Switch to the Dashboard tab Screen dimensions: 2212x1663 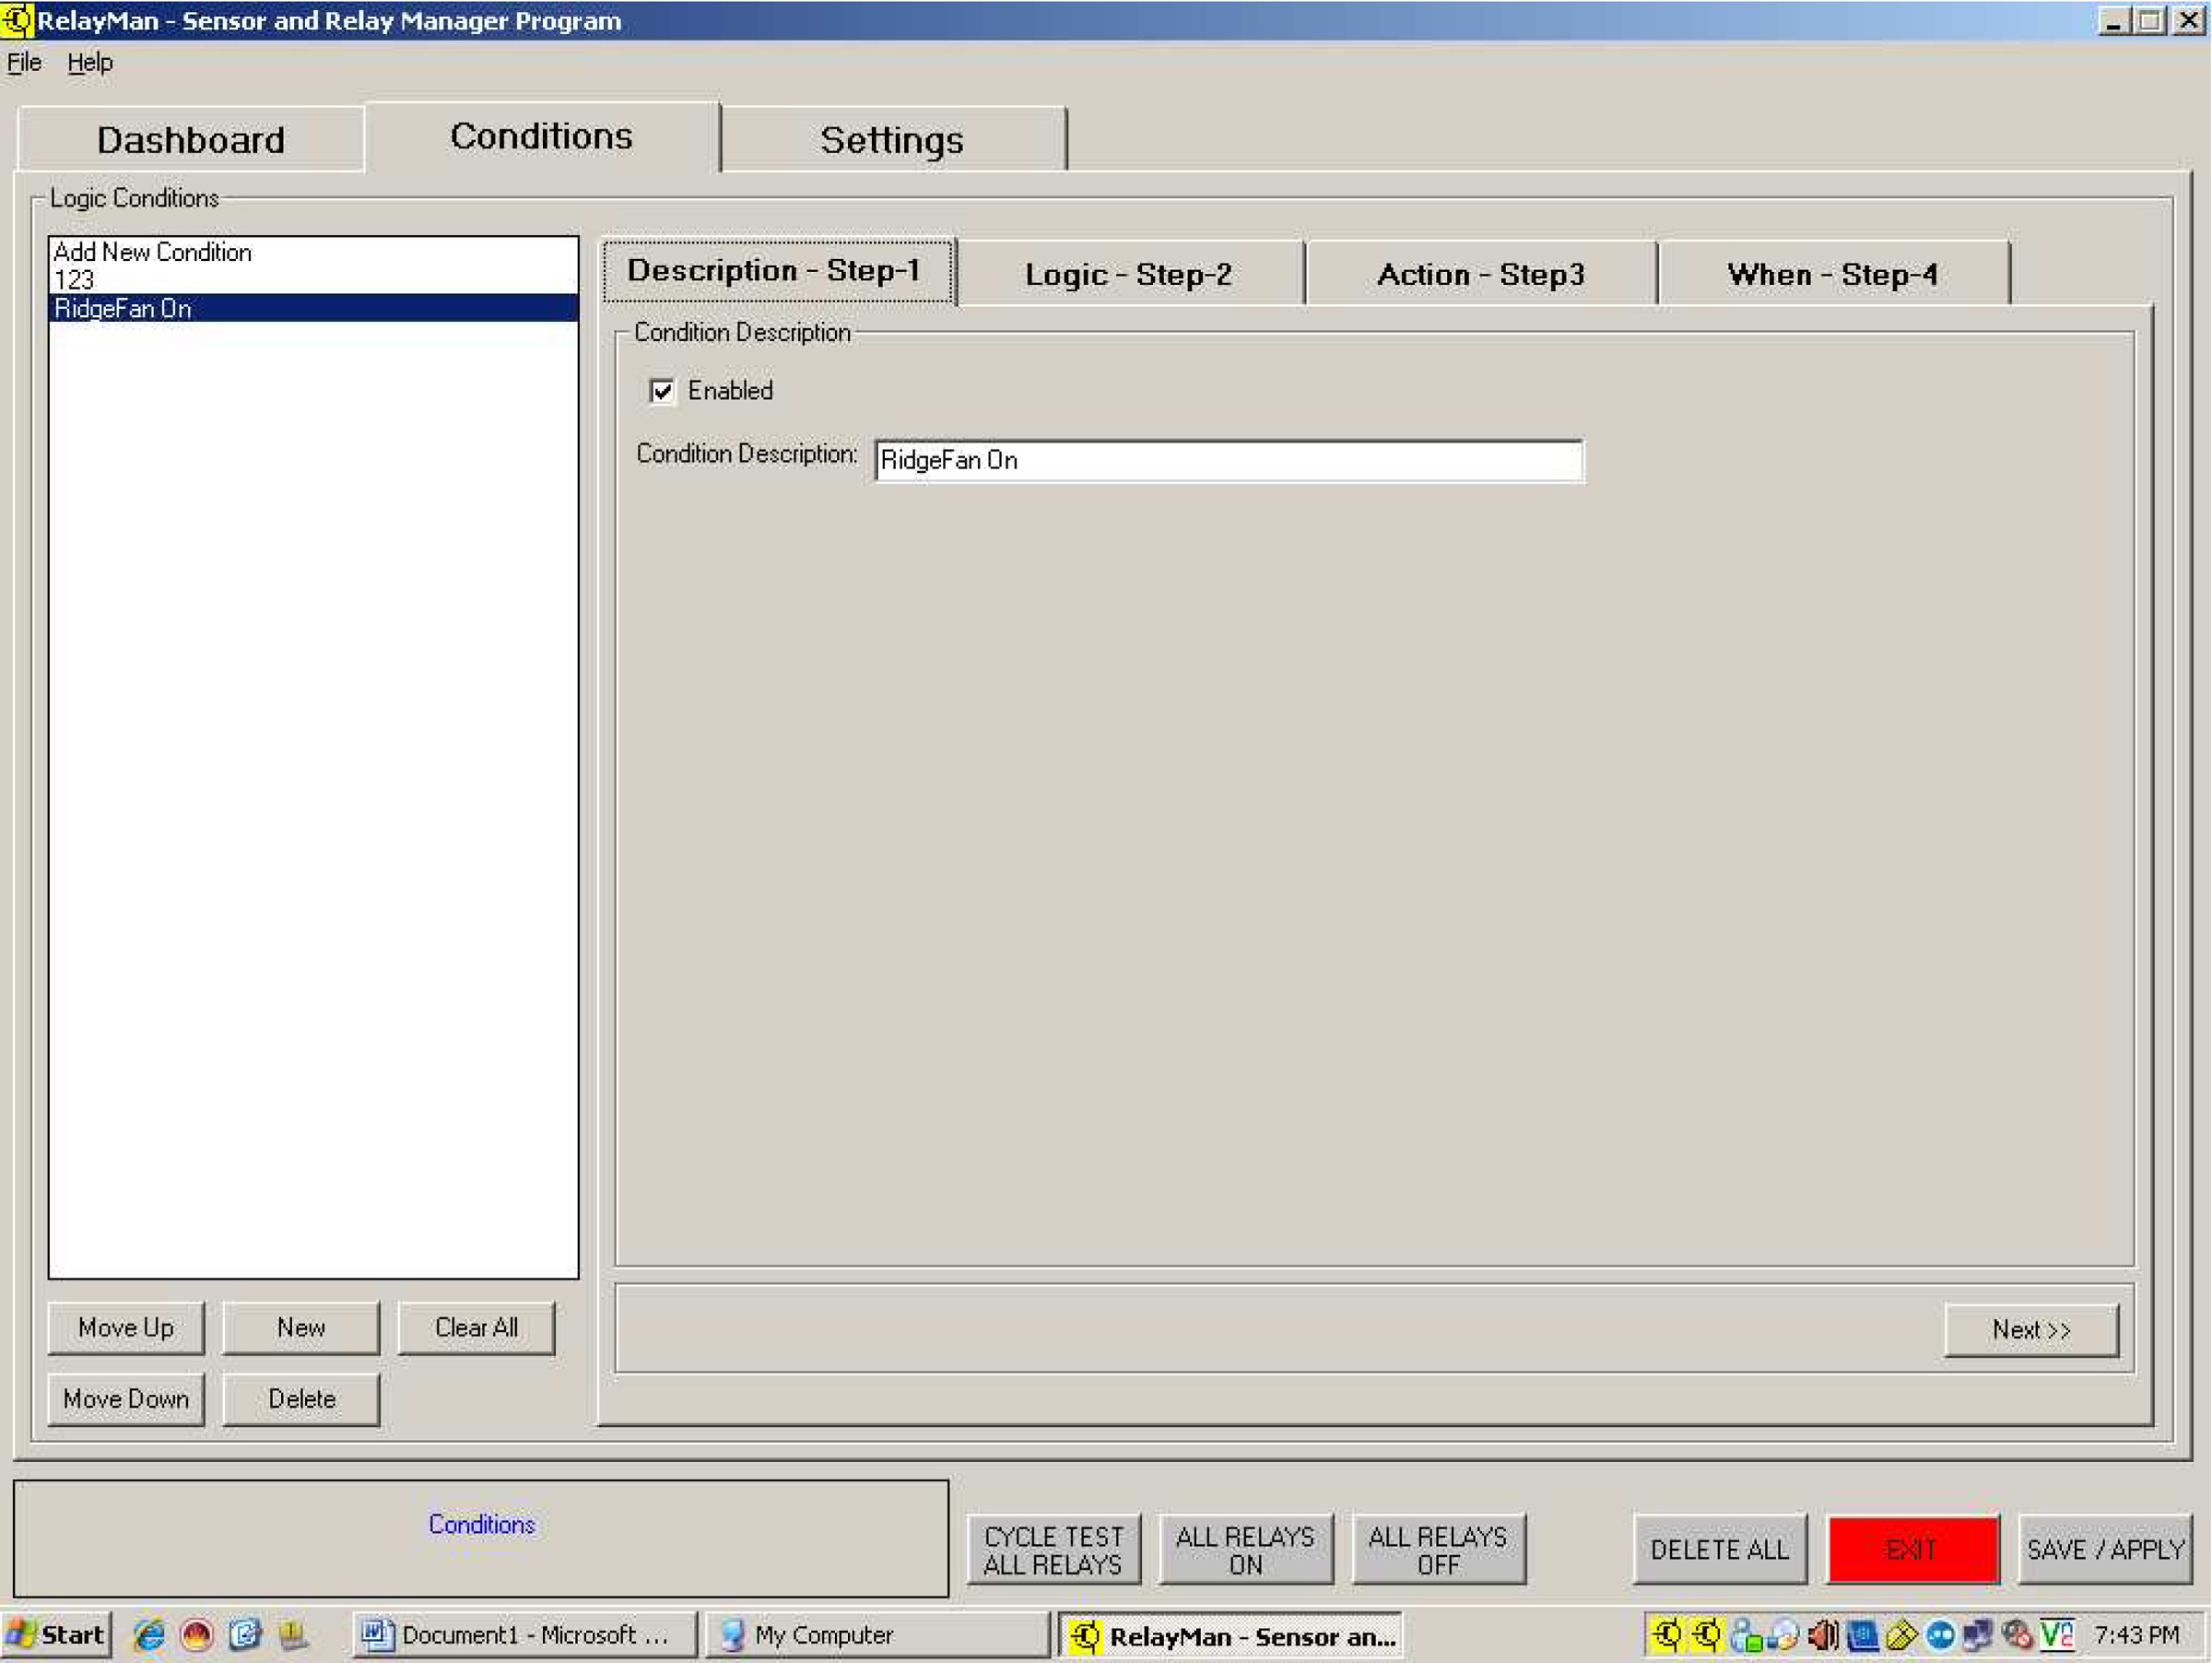pos(190,140)
